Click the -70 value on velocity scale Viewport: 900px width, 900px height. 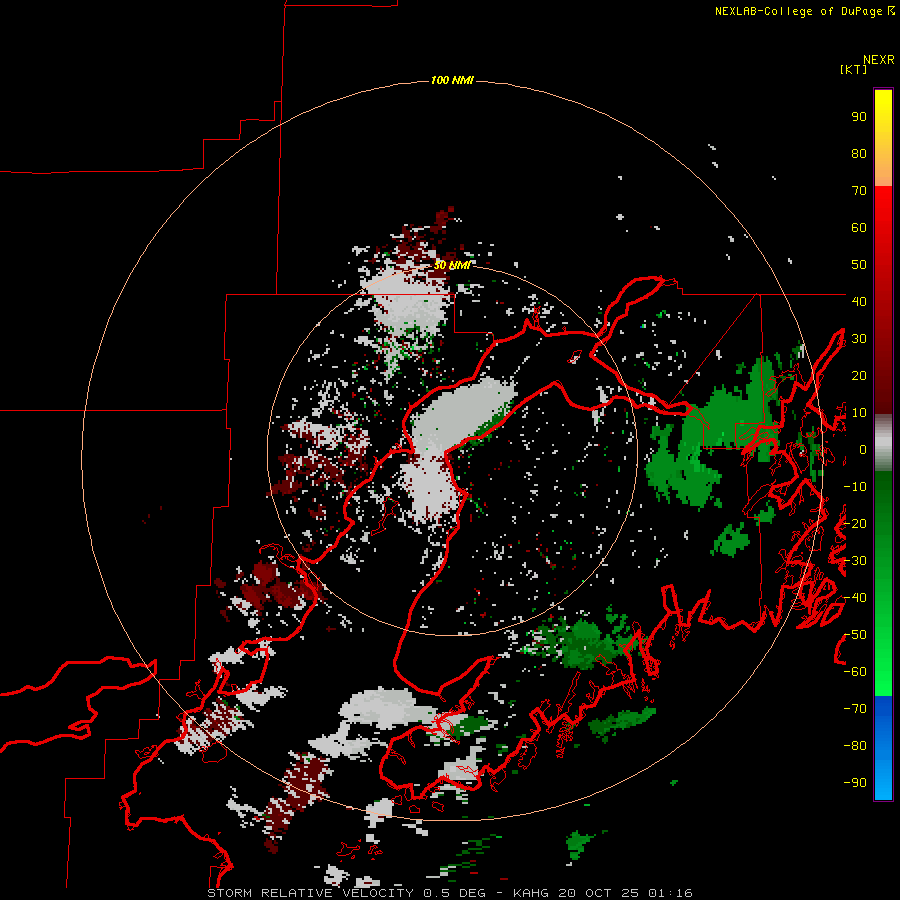(855, 709)
